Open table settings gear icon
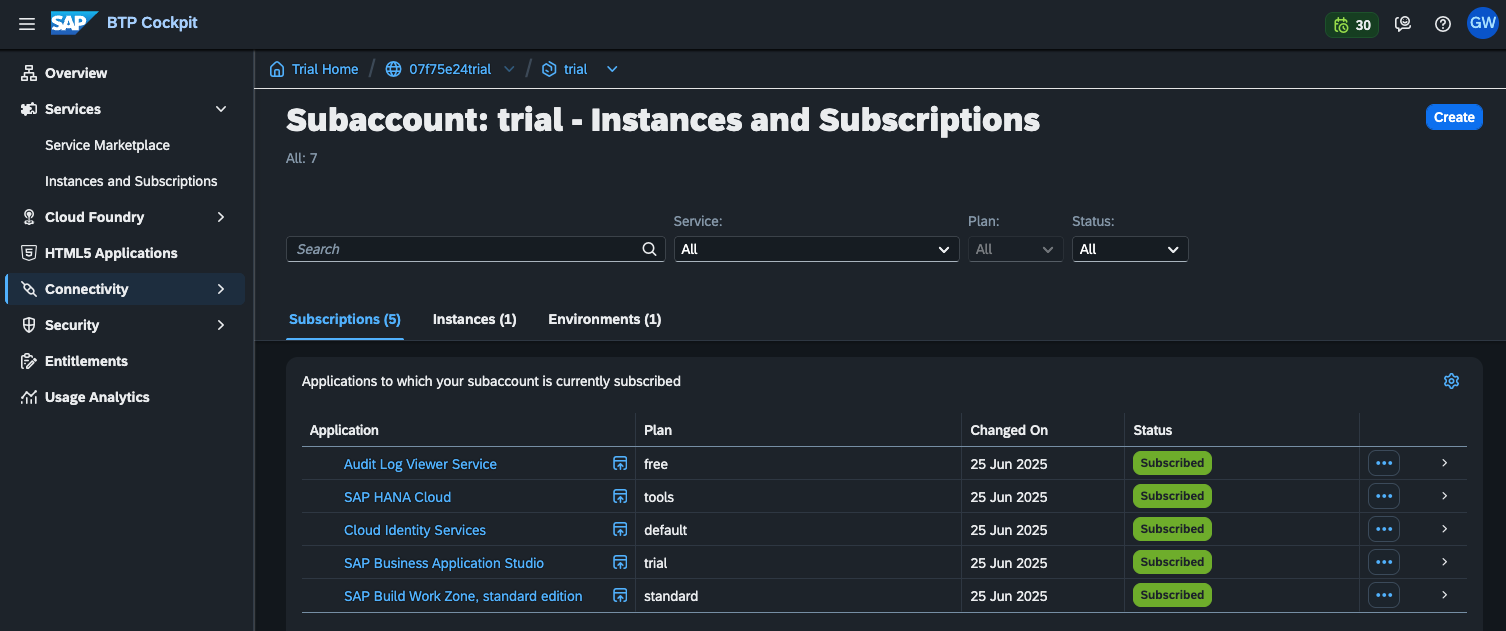Image resolution: width=1506 pixels, height=631 pixels. click(x=1452, y=381)
